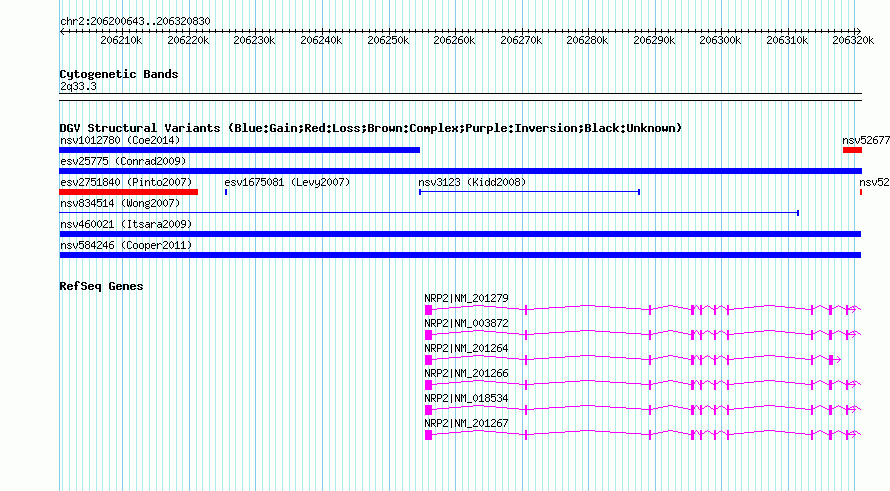
Task: Select first exon block of NRP2|NM_201264
Action: 429,359
